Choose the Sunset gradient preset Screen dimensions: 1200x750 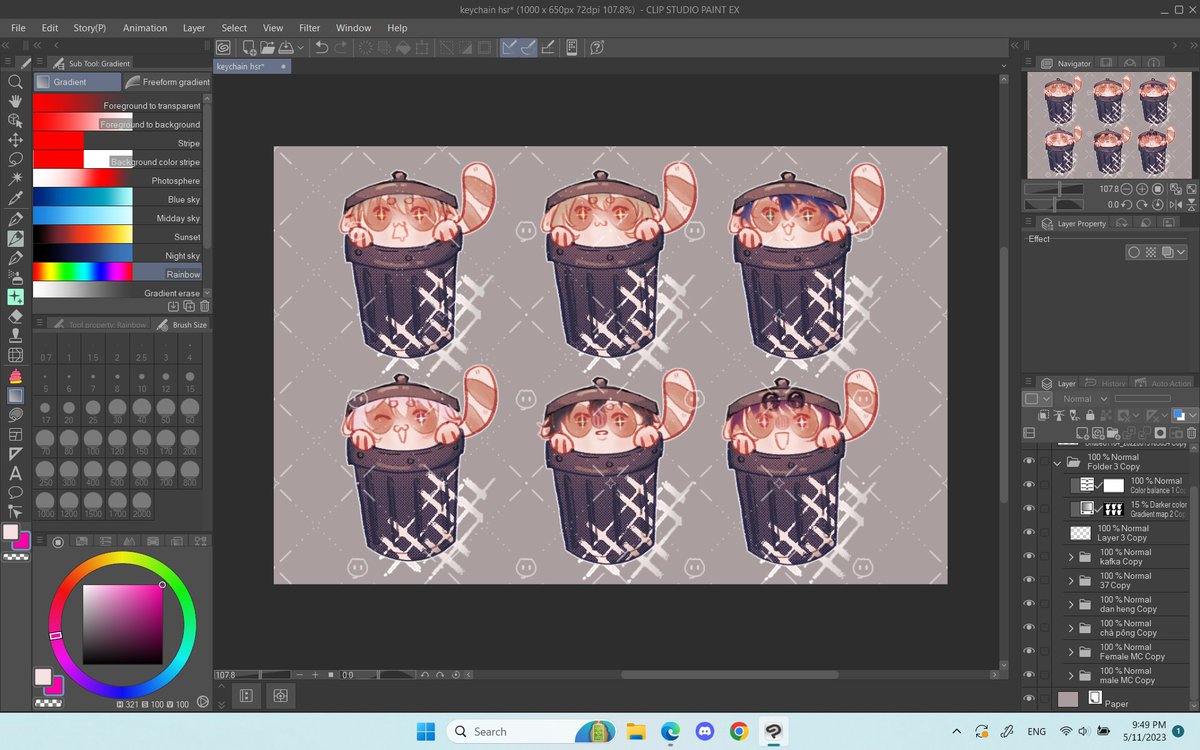(118, 237)
